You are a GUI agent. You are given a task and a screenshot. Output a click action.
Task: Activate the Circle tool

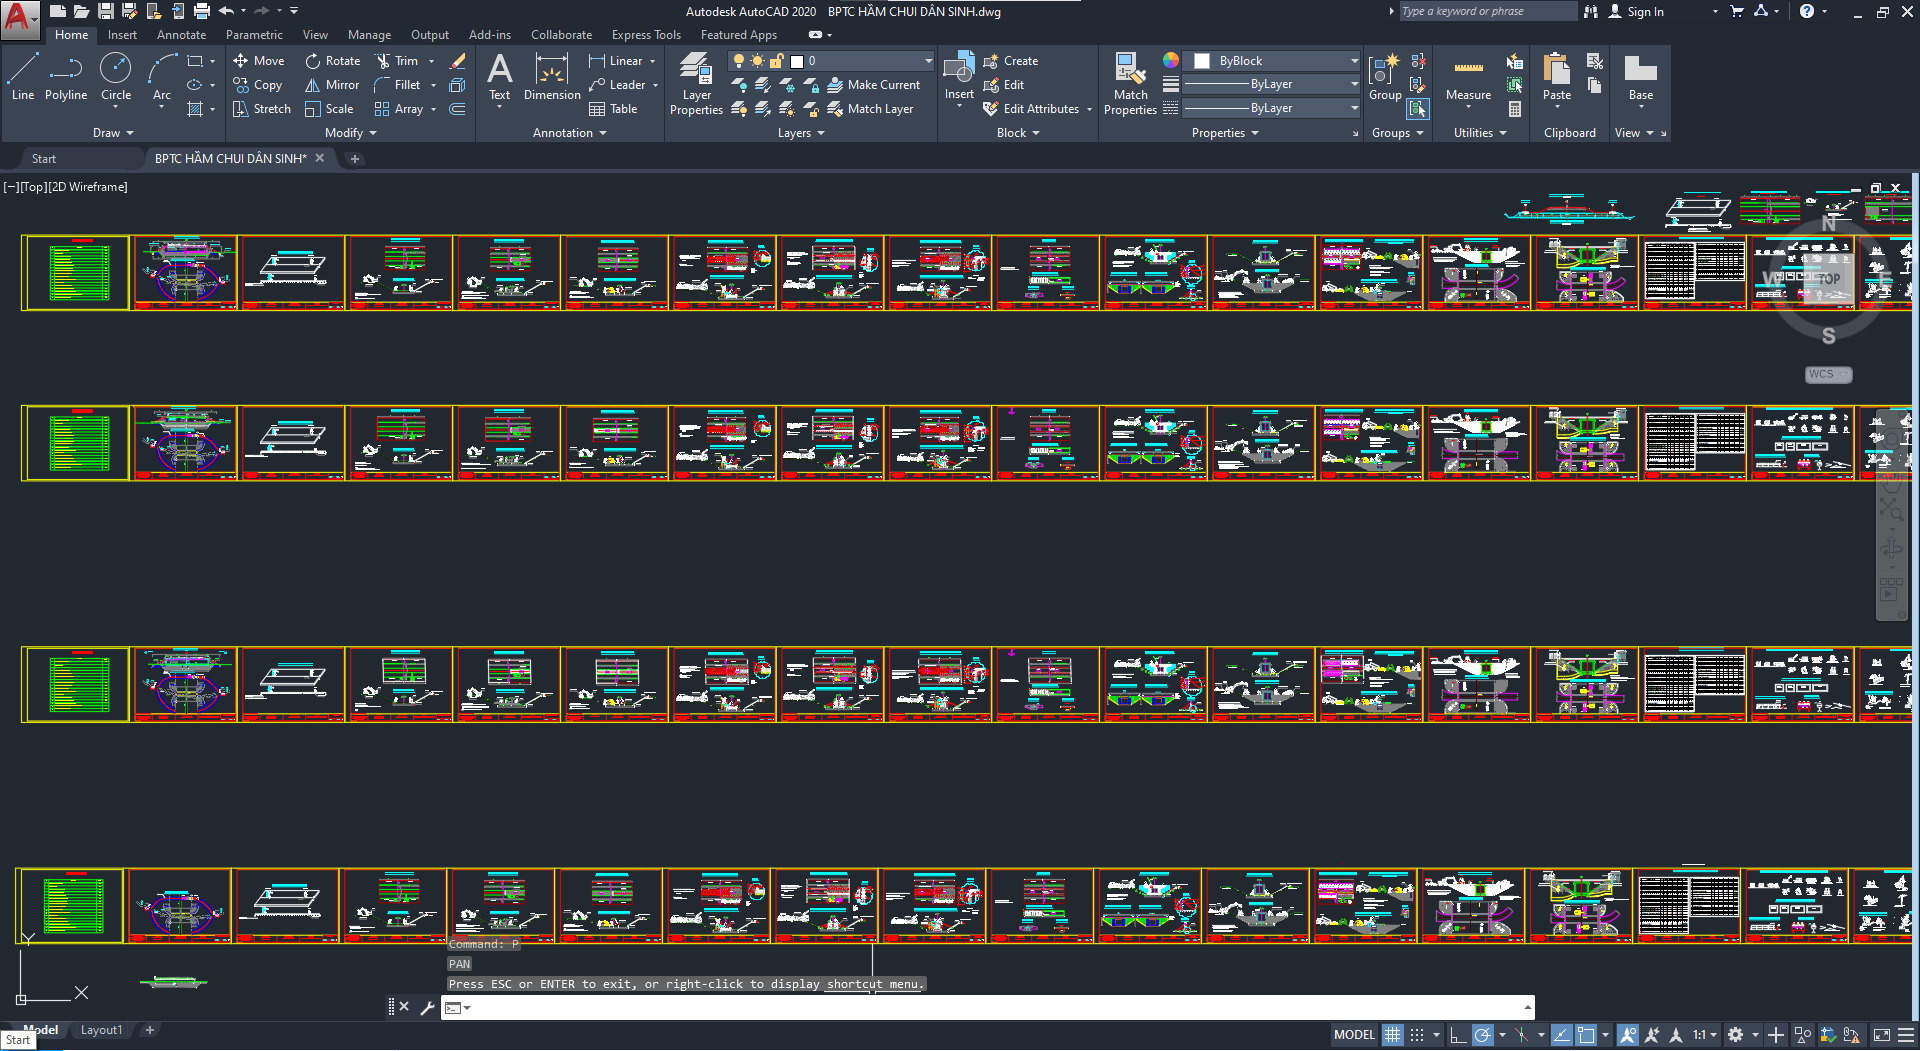(x=116, y=78)
